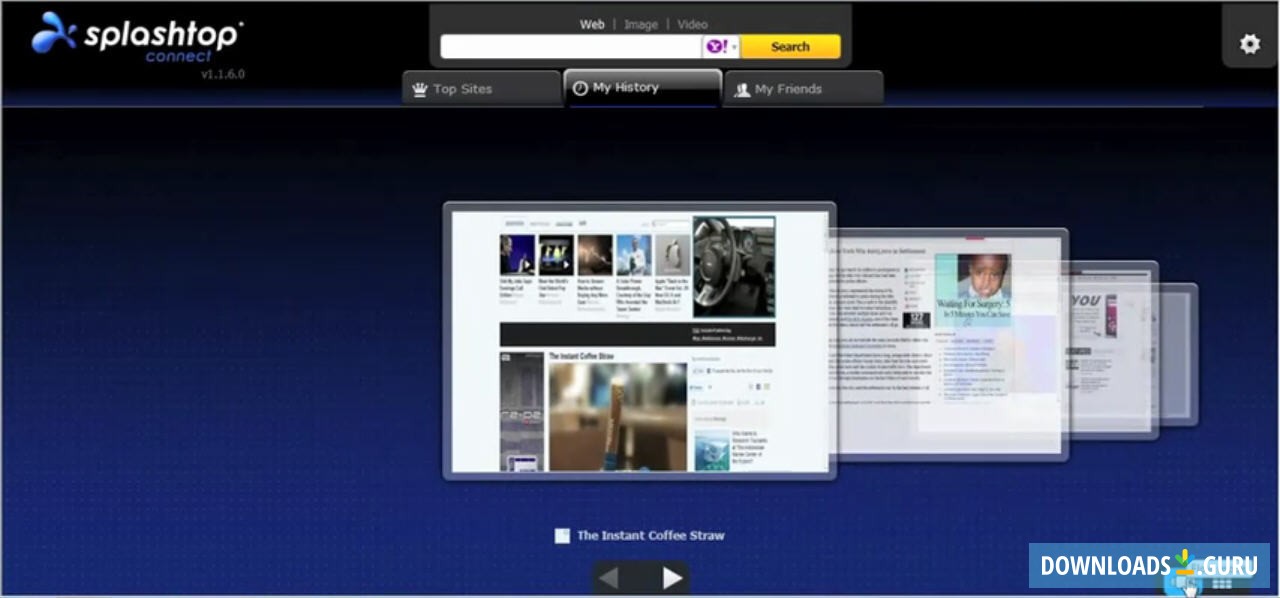1280x598 pixels.
Task: Click the Instant Coffee Straw title text
Action: pos(651,536)
